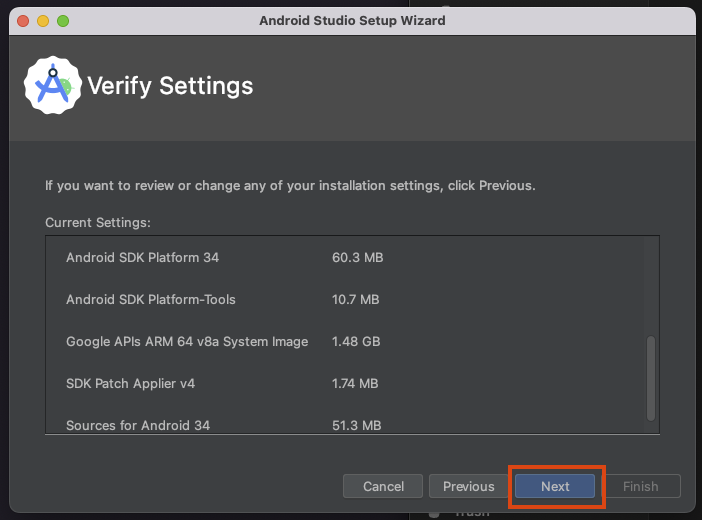Image resolution: width=702 pixels, height=520 pixels.
Task: Click the 51.3 MB size value
Action: point(356,425)
